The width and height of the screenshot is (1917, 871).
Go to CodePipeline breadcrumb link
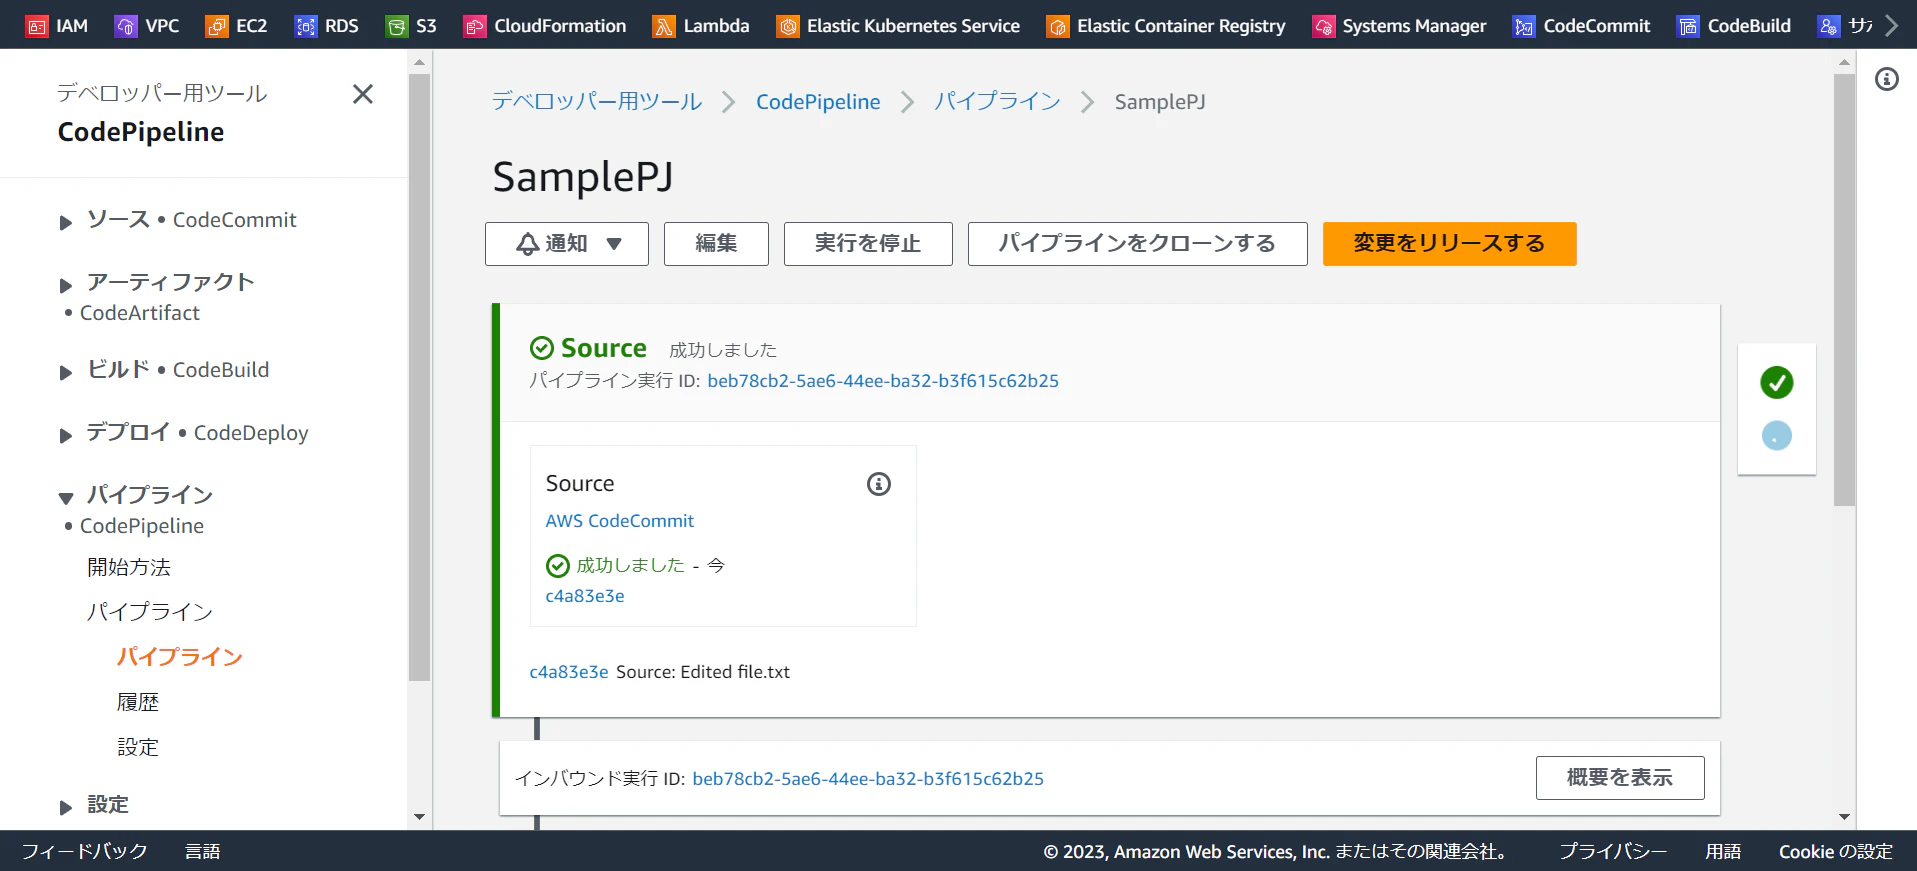click(818, 102)
